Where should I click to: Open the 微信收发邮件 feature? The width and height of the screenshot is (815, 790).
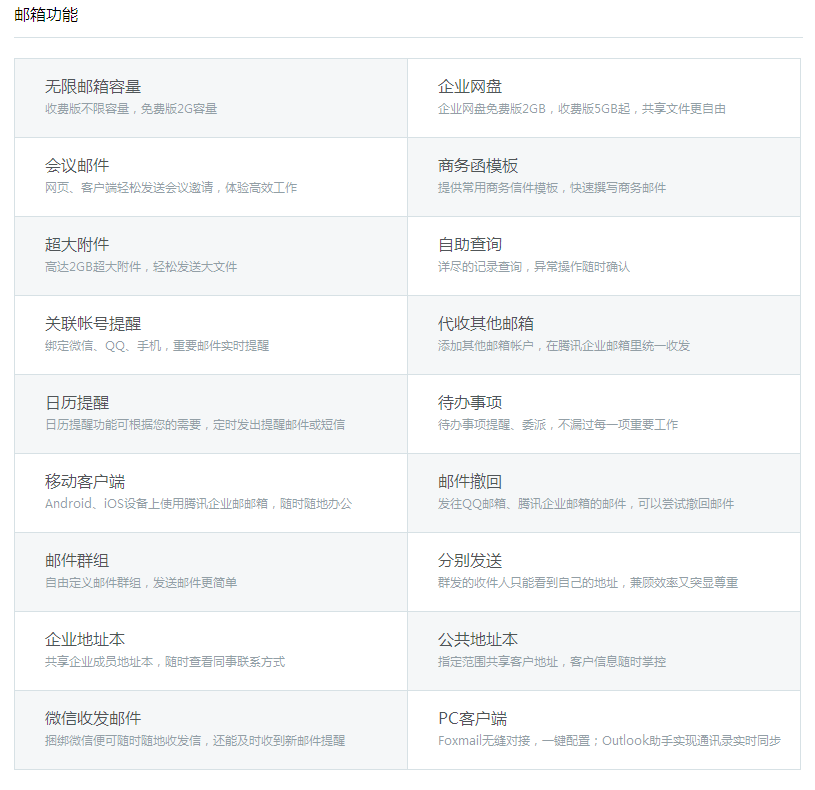93,719
